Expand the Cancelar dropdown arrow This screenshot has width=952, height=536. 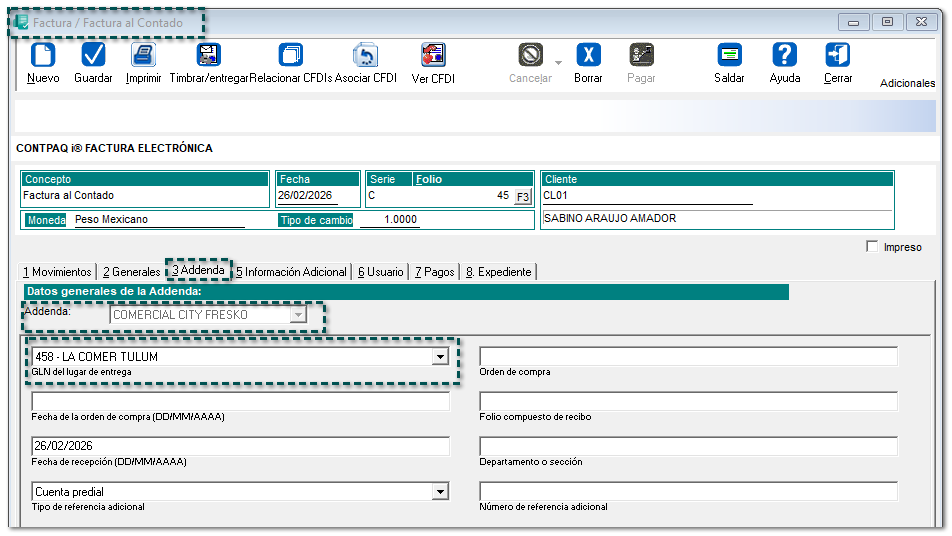[558, 62]
